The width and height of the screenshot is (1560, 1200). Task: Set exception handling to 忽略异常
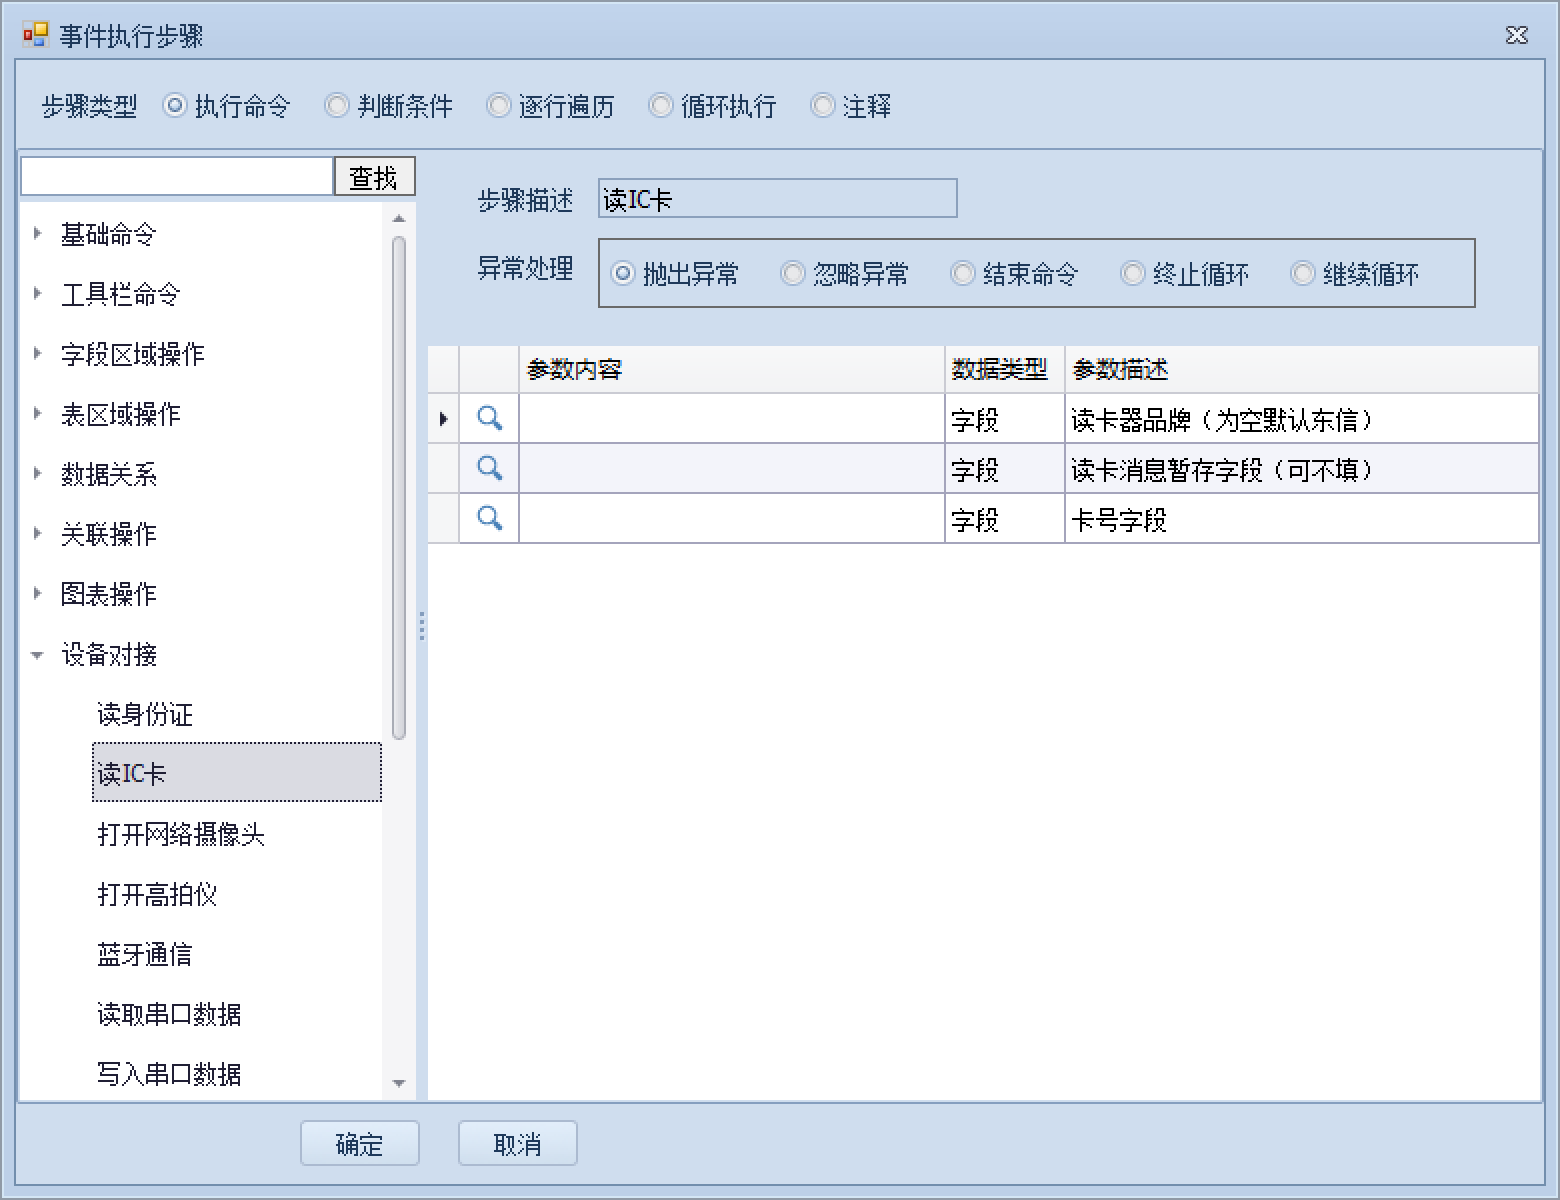tap(793, 274)
